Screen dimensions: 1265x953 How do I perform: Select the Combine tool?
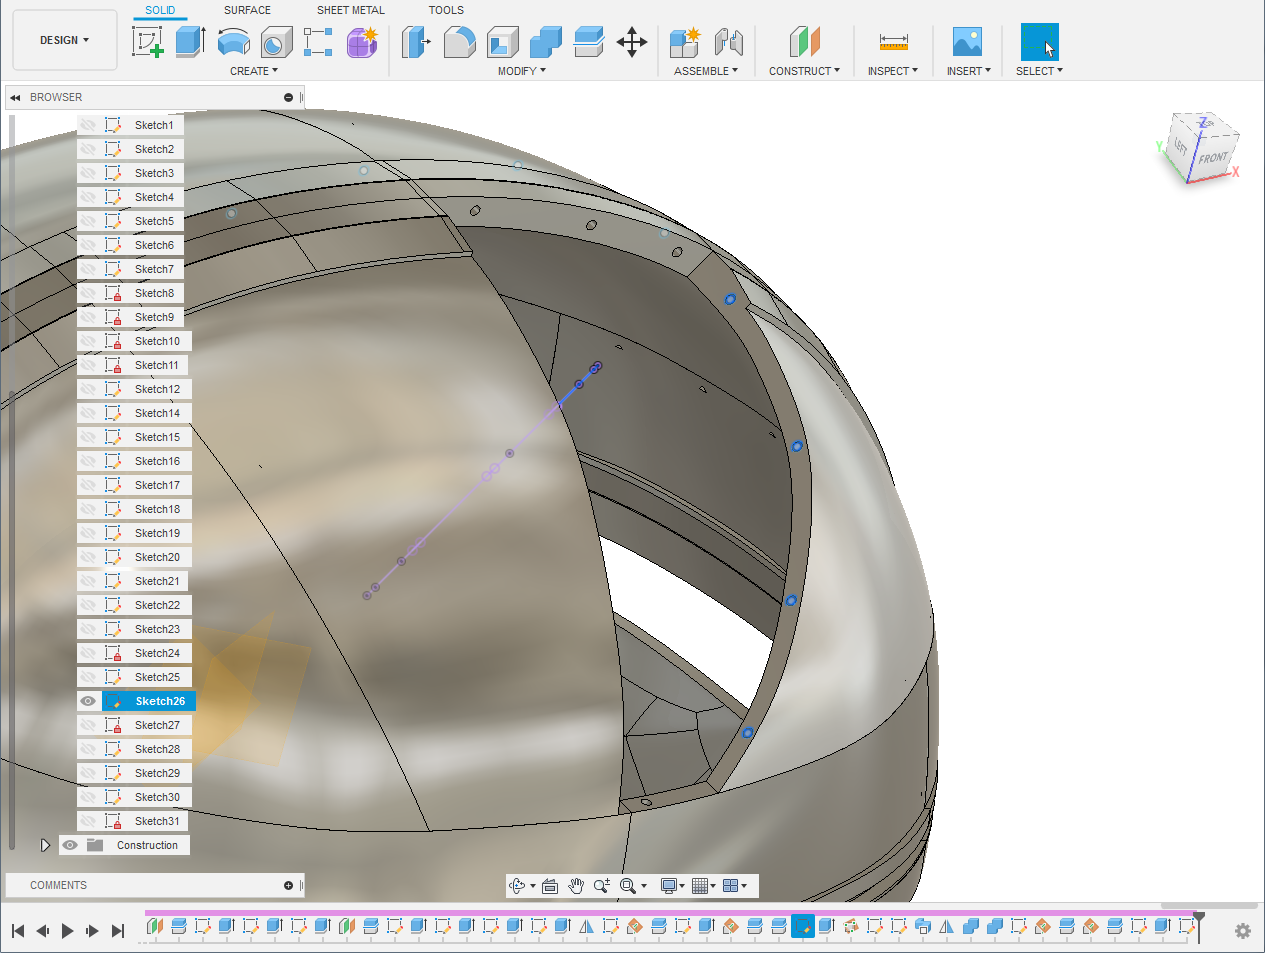point(546,42)
